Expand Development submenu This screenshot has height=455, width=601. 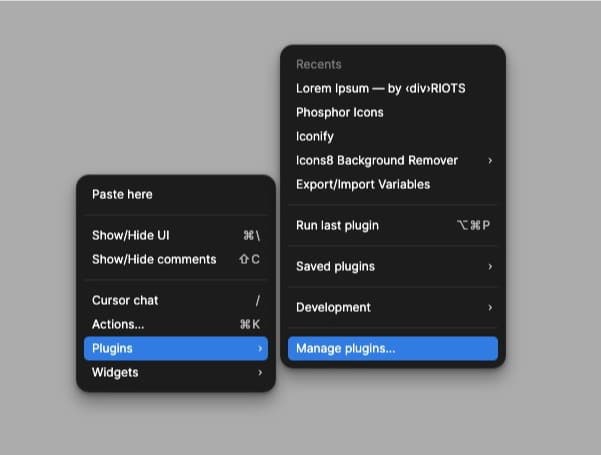click(x=393, y=307)
